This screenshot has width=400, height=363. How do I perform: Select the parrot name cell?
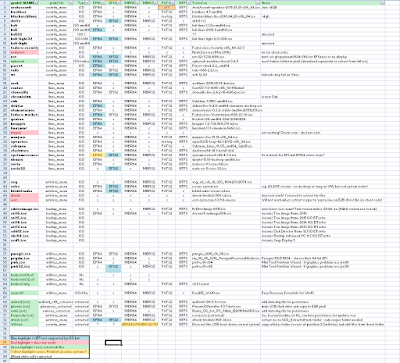pos(24,66)
